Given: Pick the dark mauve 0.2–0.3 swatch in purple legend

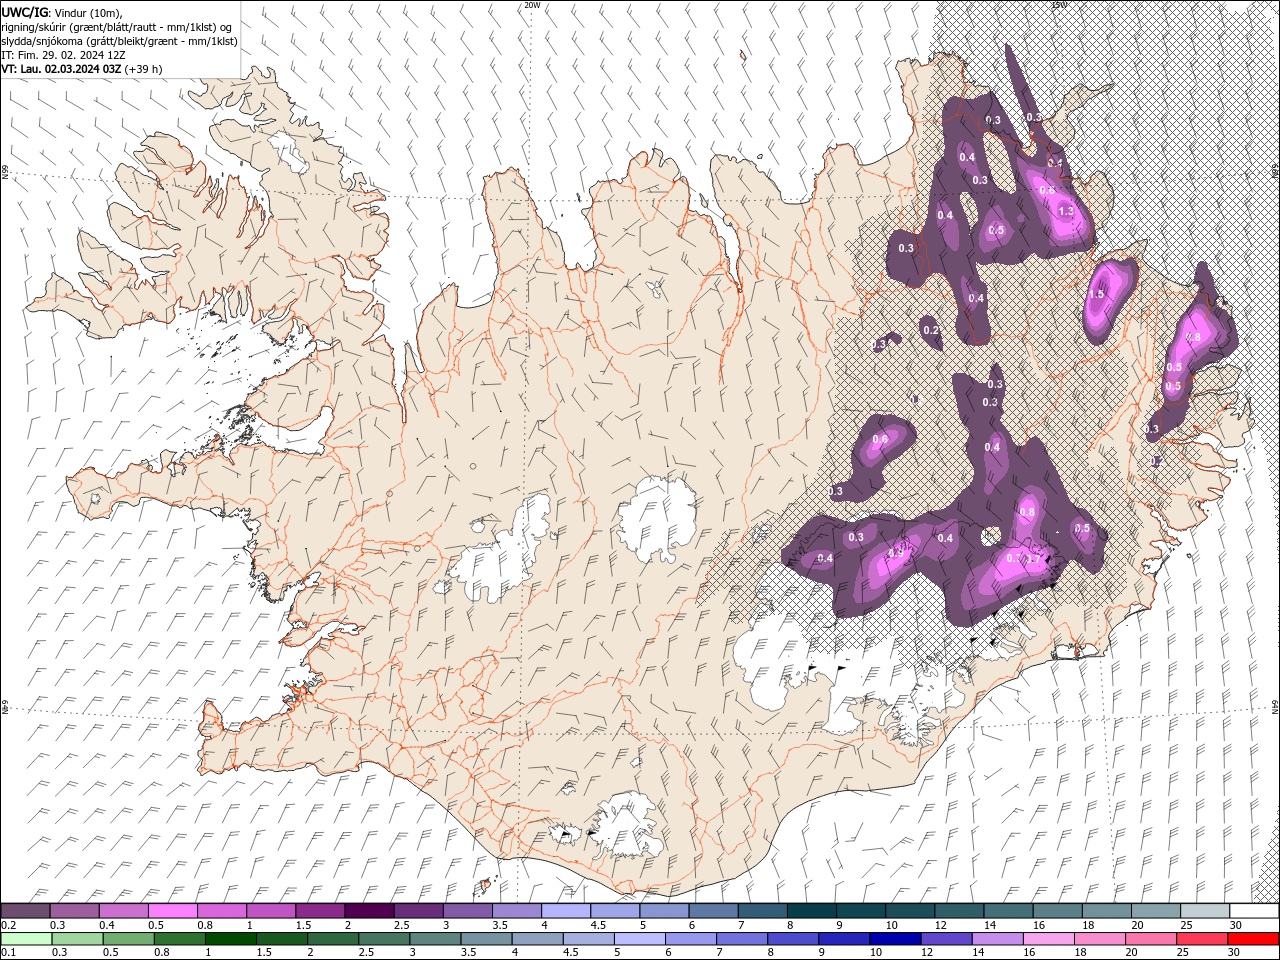Looking at the screenshot, I should point(25,911).
